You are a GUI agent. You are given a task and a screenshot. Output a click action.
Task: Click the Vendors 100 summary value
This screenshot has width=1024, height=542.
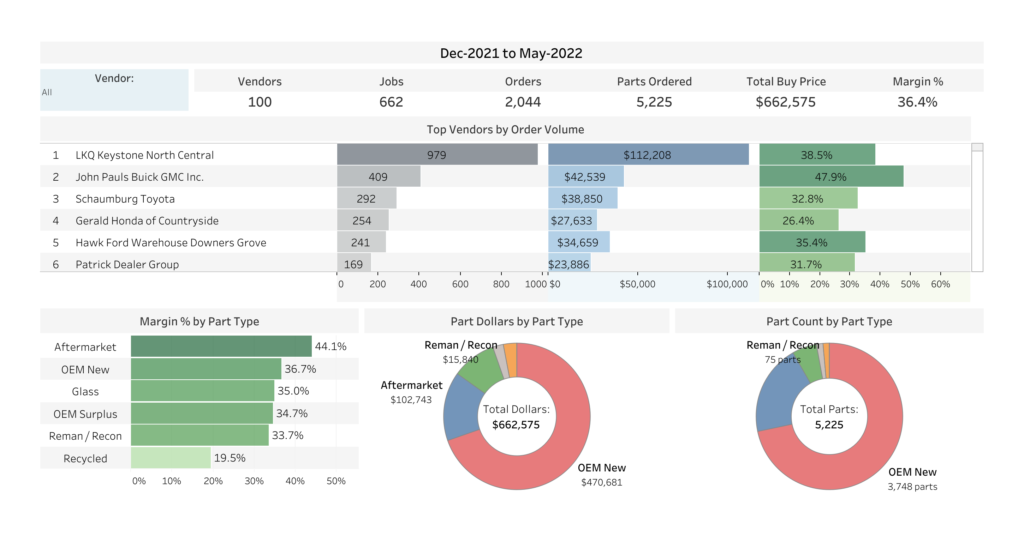click(x=260, y=102)
